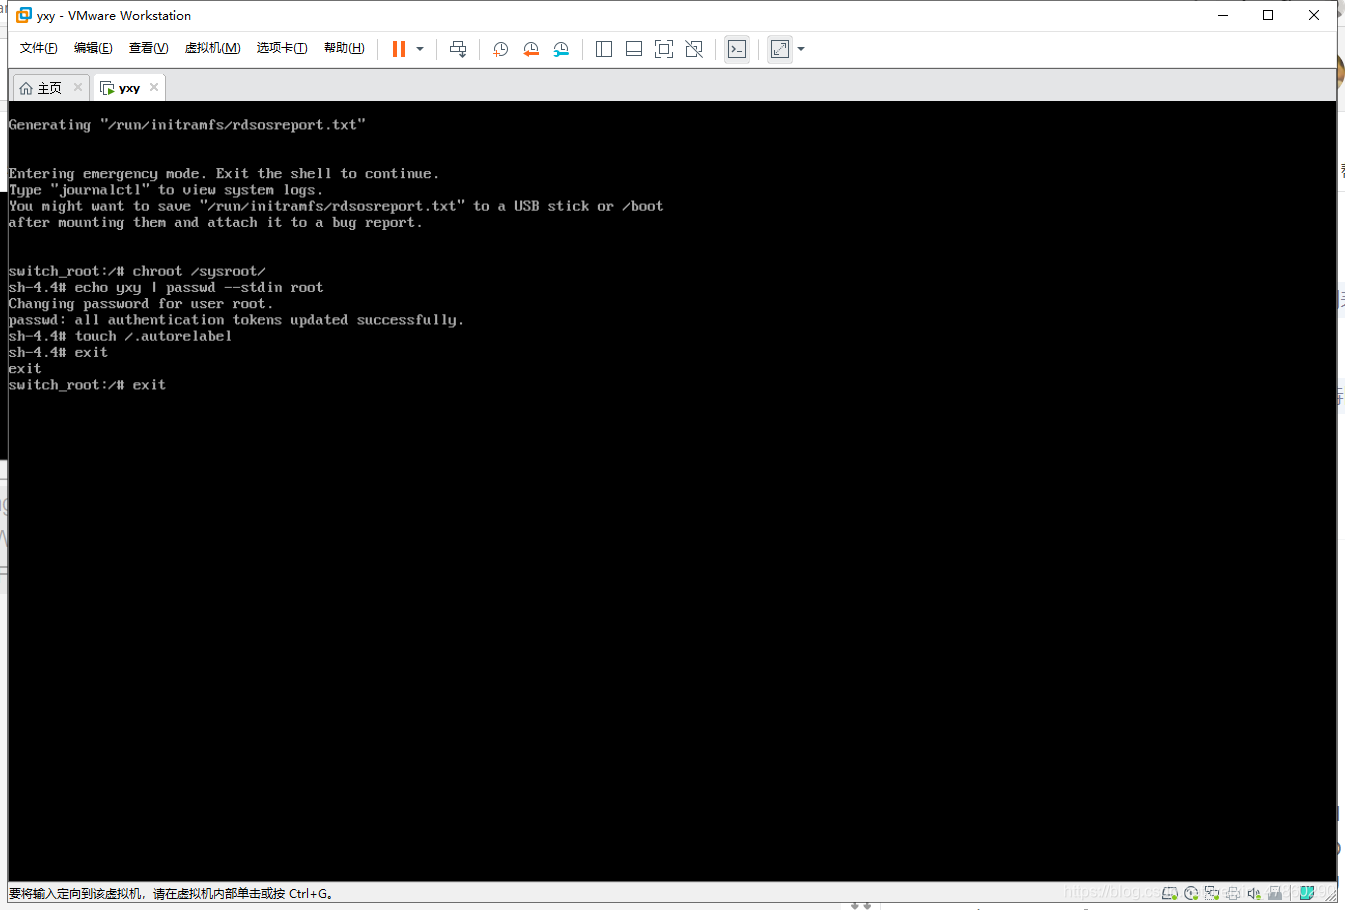This screenshot has height=910, width=1345.
Task: Click the USB controller status icon
Action: click(x=1275, y=893)
